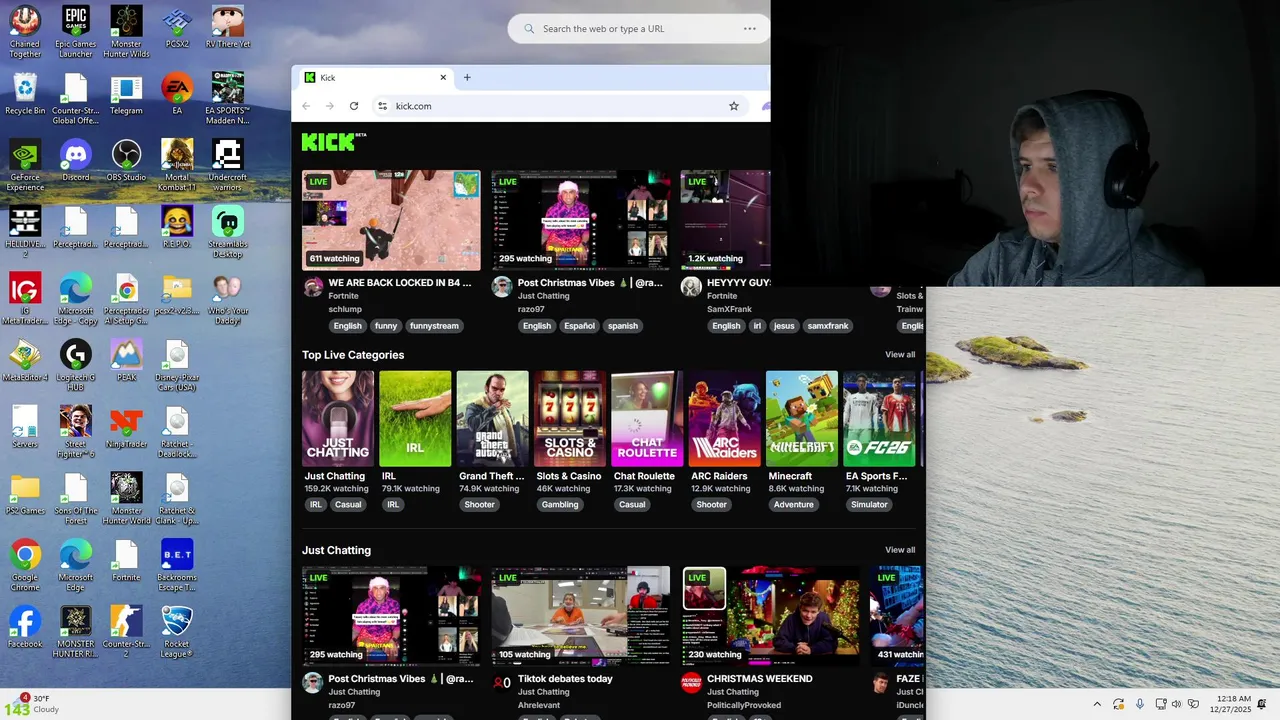Go back in the browser

pyautogui.click(x=306, y=106)
